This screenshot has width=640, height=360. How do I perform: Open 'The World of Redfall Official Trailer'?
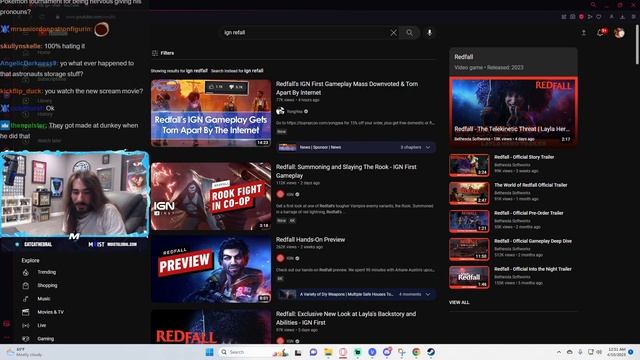point(531,185)
